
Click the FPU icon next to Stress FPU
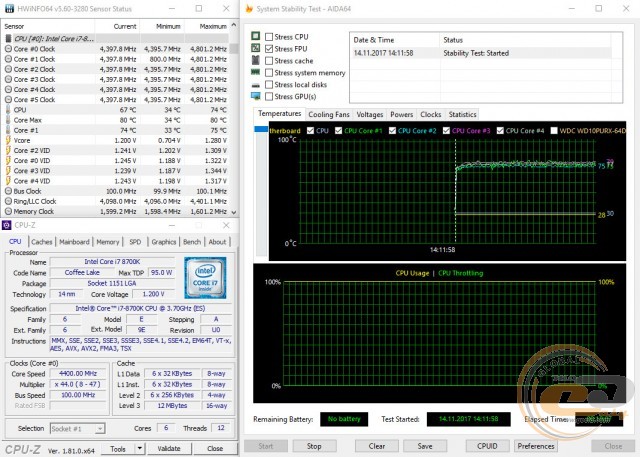point(256,48)
